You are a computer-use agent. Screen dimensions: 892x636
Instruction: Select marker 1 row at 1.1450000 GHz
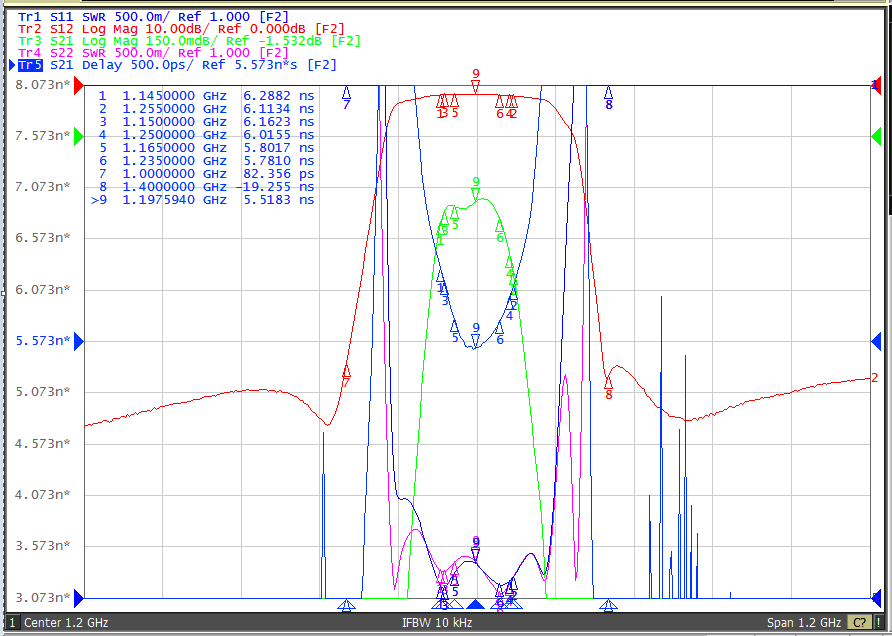[203, 96]
